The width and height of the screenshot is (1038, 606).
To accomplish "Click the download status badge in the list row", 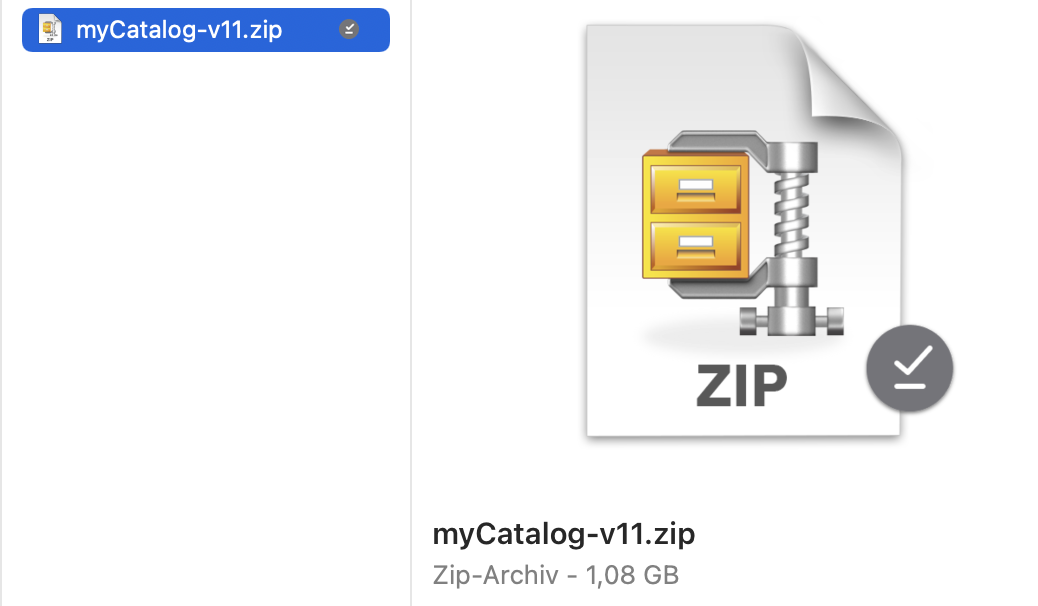I will coord(349,29).
